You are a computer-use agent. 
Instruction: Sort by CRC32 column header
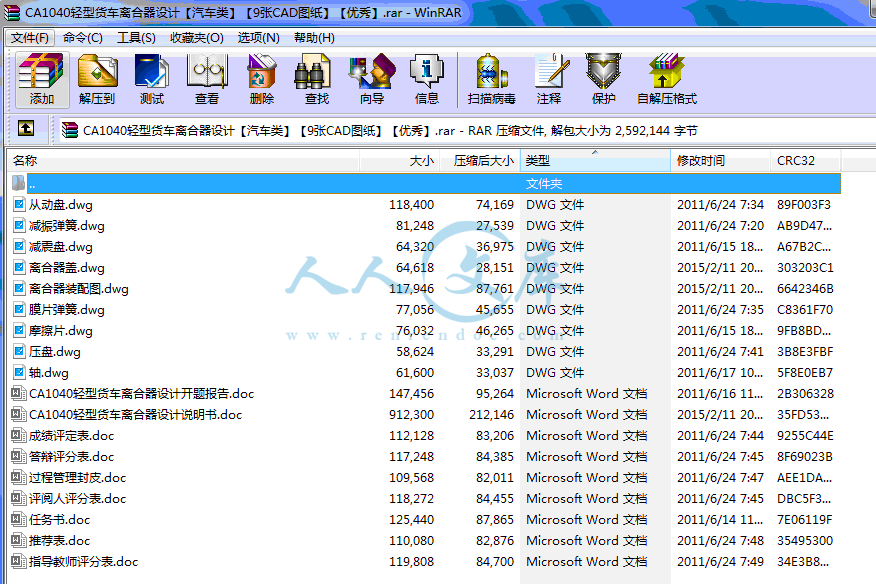[805, 161]
